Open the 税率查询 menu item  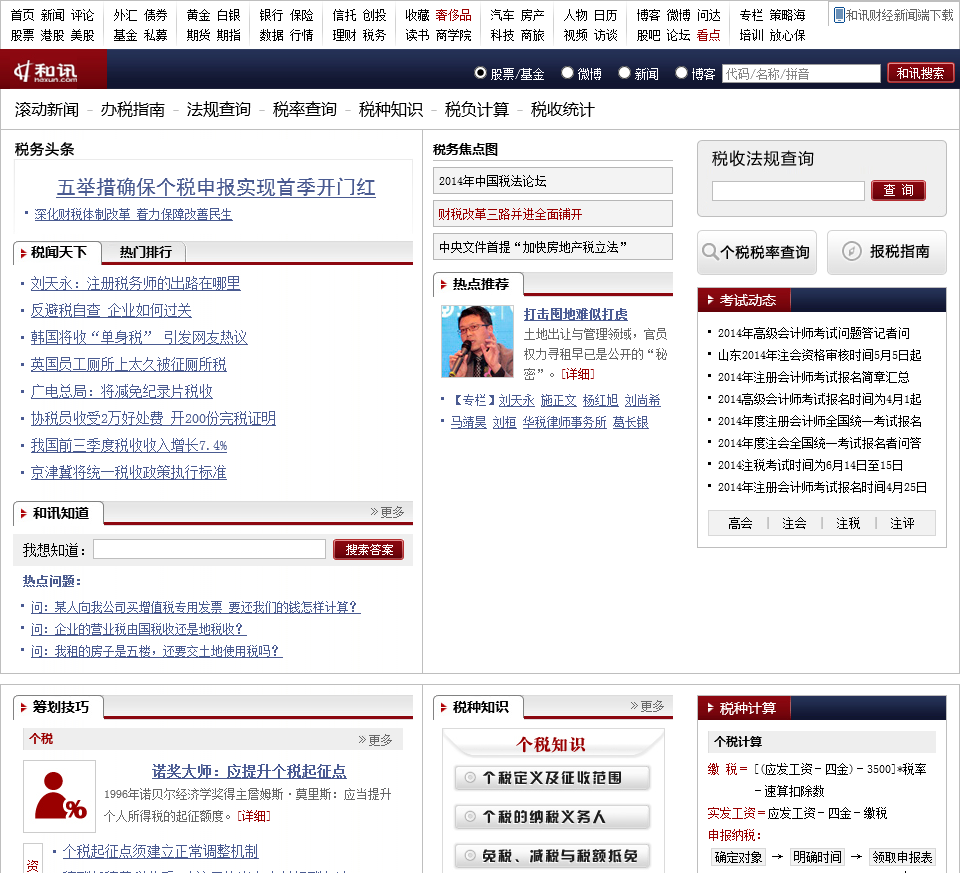click(304, 110)
